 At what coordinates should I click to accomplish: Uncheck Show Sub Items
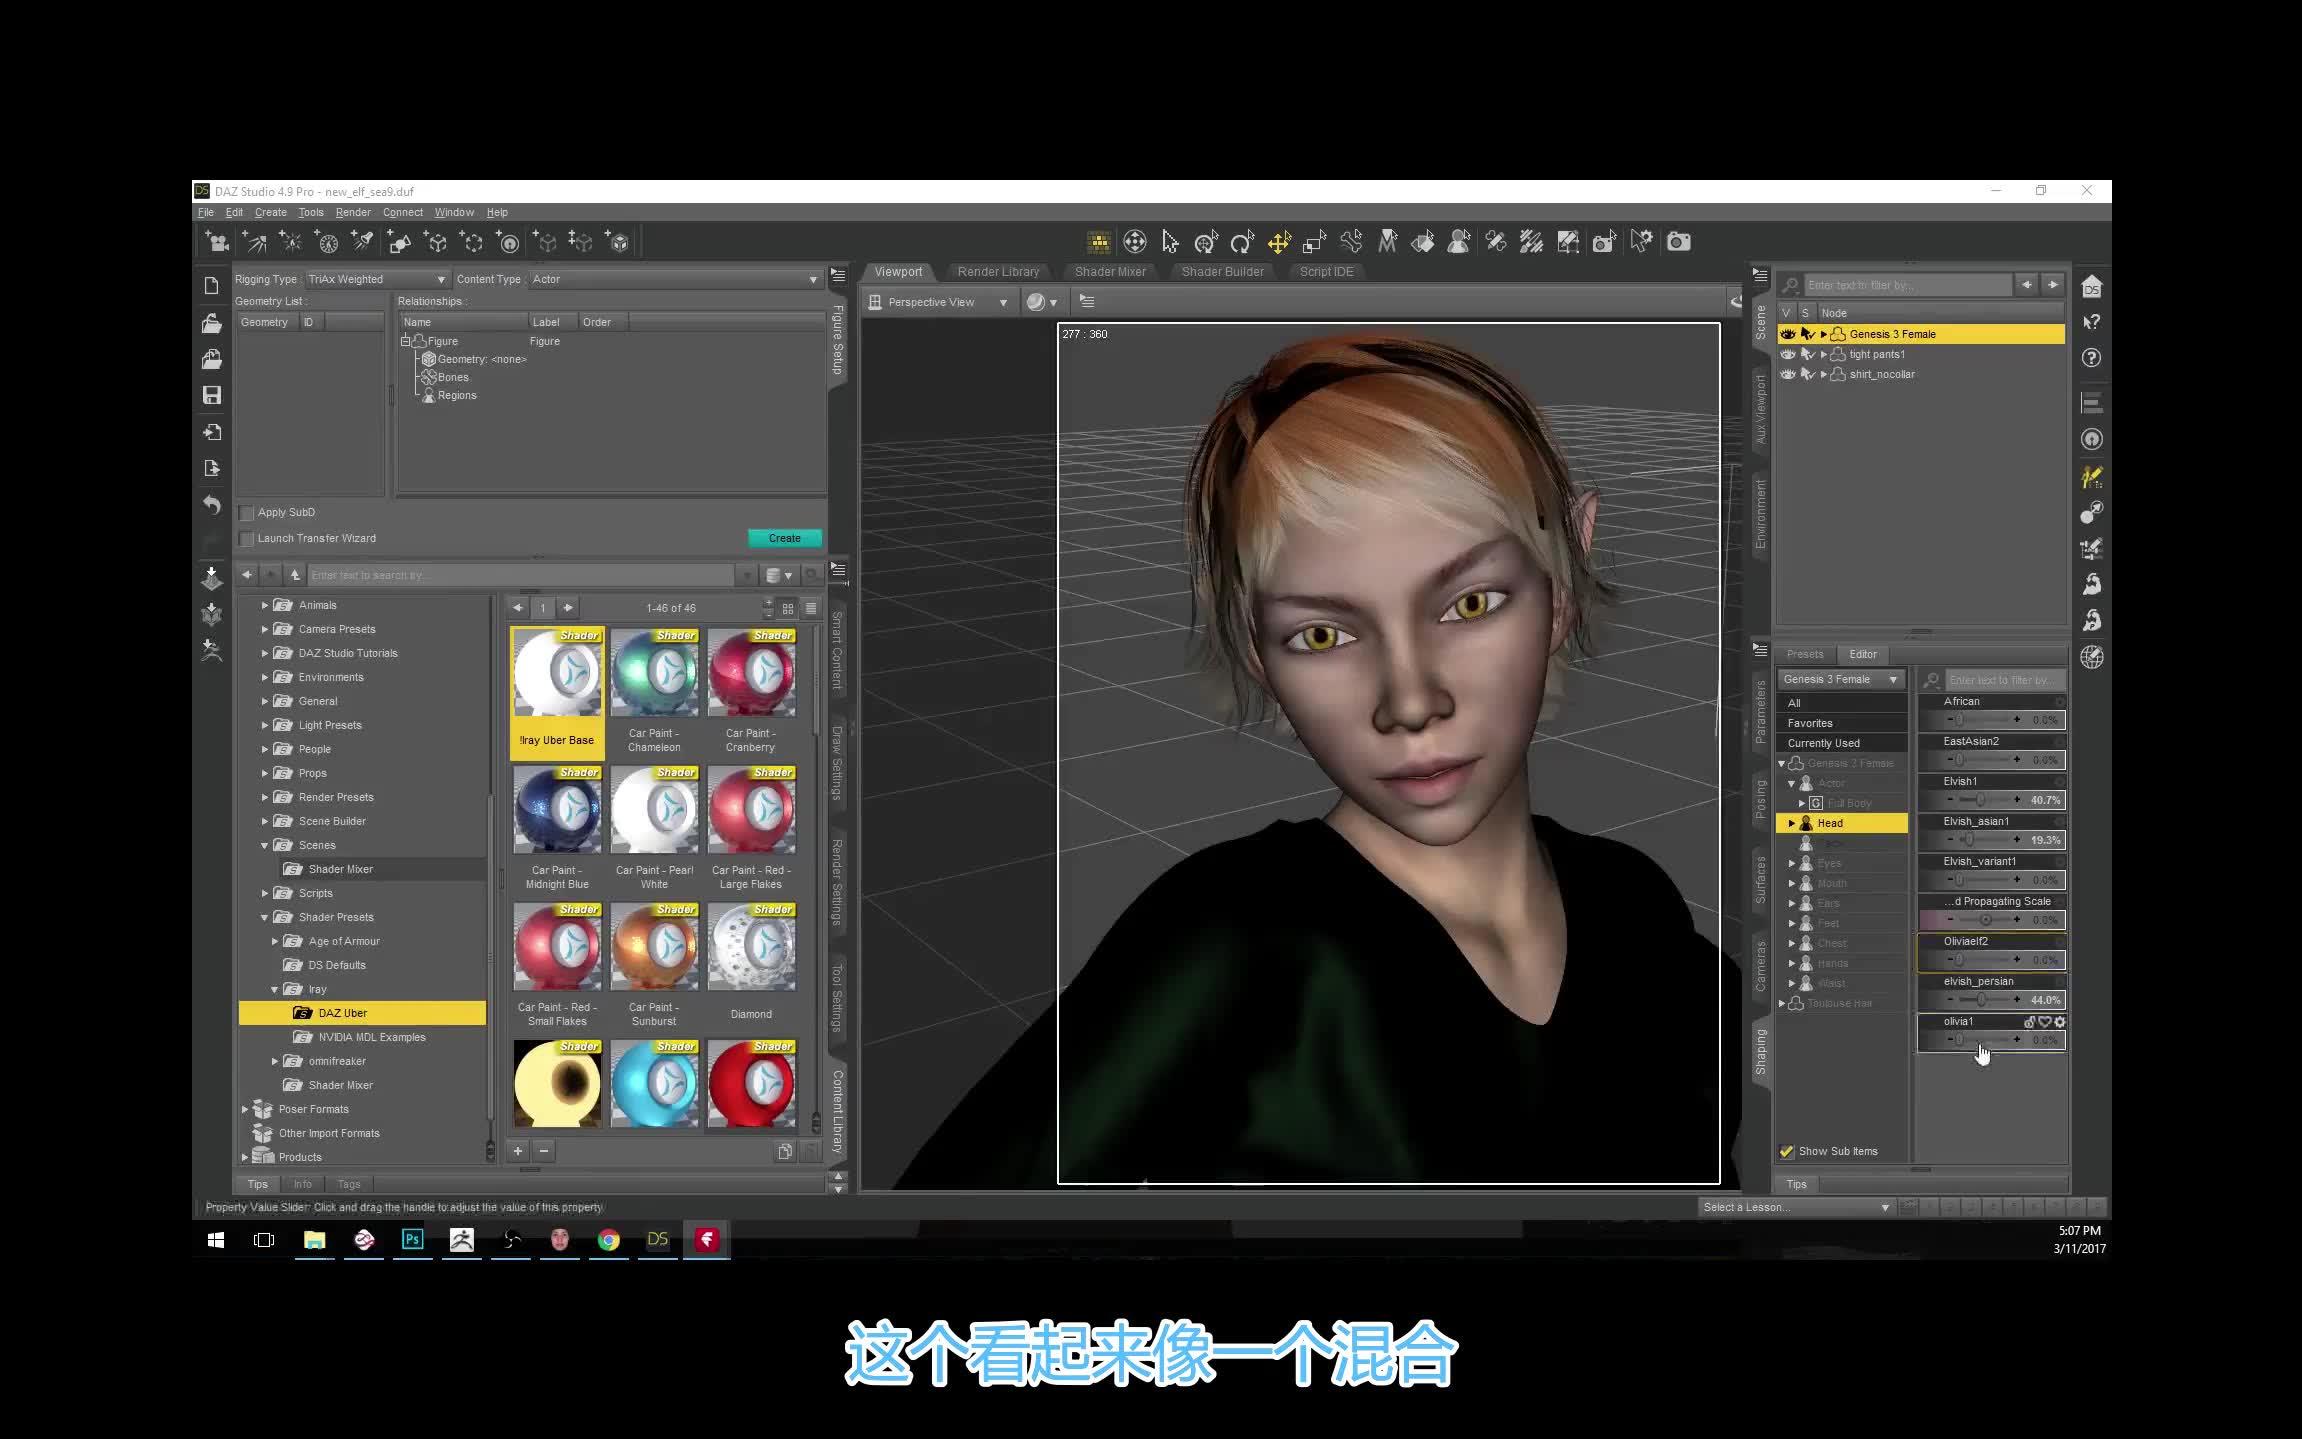point(1787,1151)
